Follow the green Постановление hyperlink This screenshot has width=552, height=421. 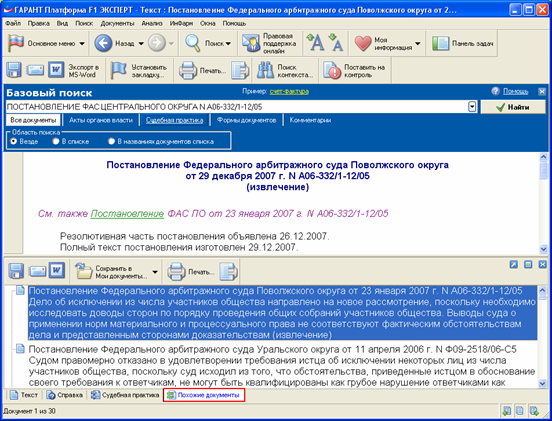127,214
